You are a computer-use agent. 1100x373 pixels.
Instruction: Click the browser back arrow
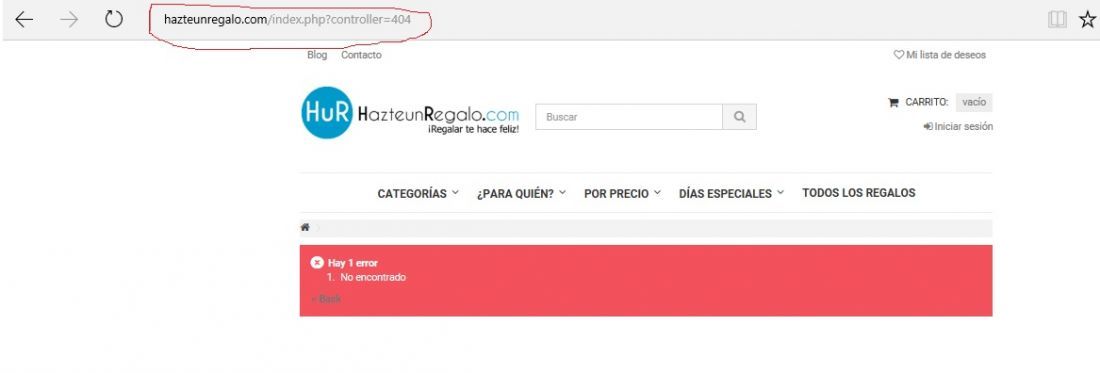point(24,20)
